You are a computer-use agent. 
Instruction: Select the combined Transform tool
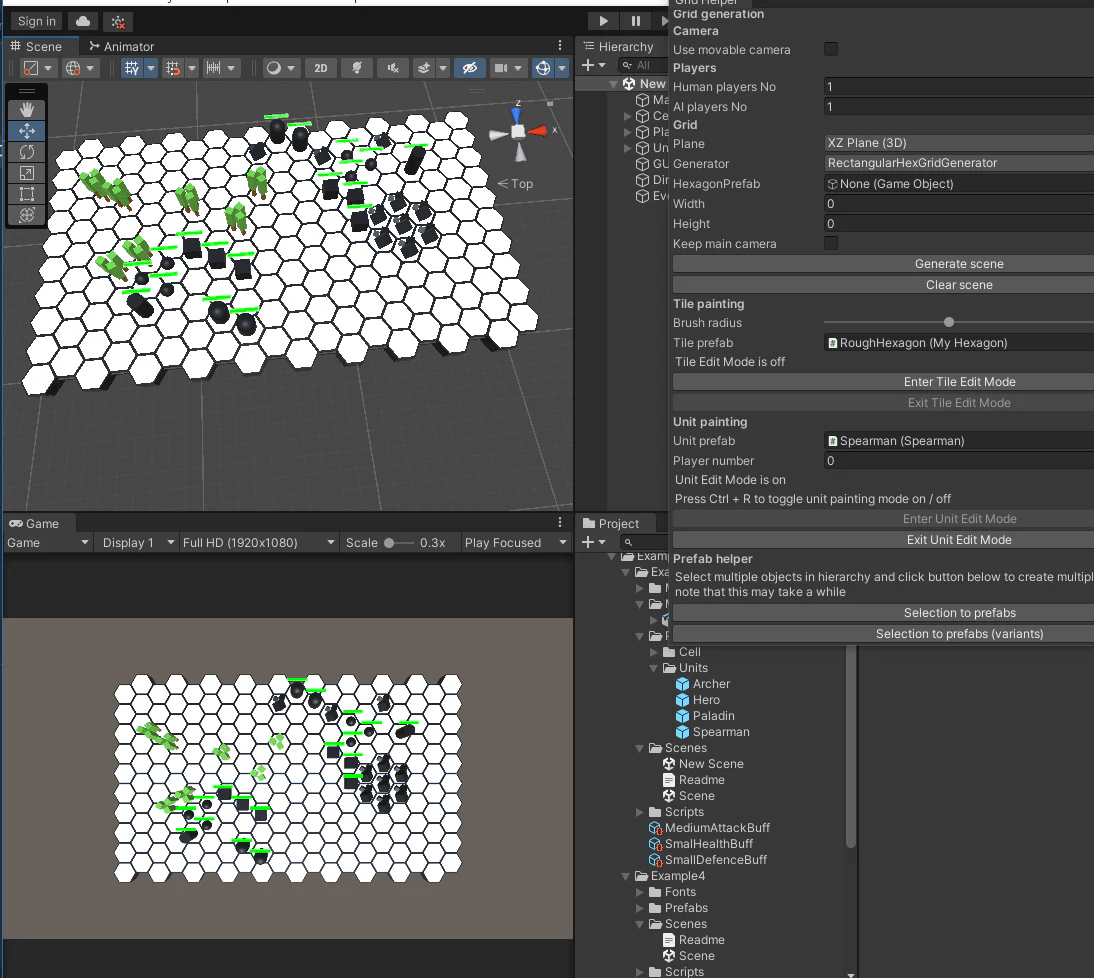(27, 215)
